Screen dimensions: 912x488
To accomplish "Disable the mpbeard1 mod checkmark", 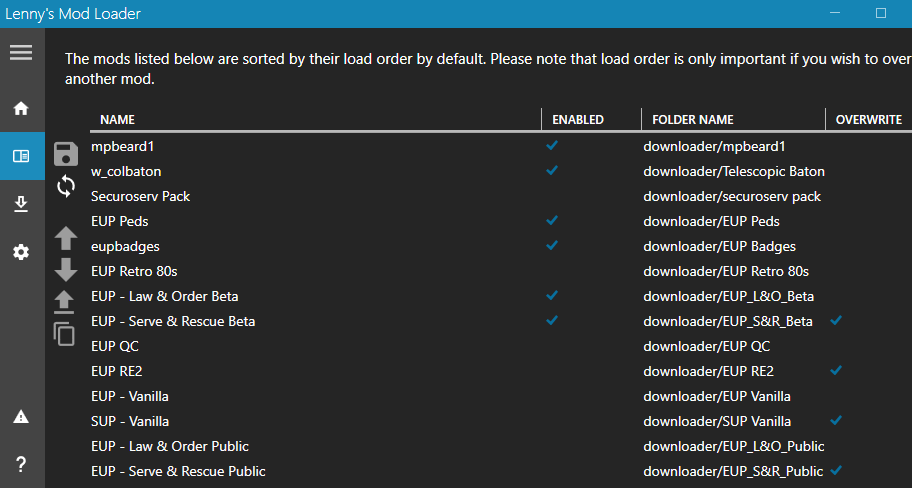I will [x=552, y=146].
